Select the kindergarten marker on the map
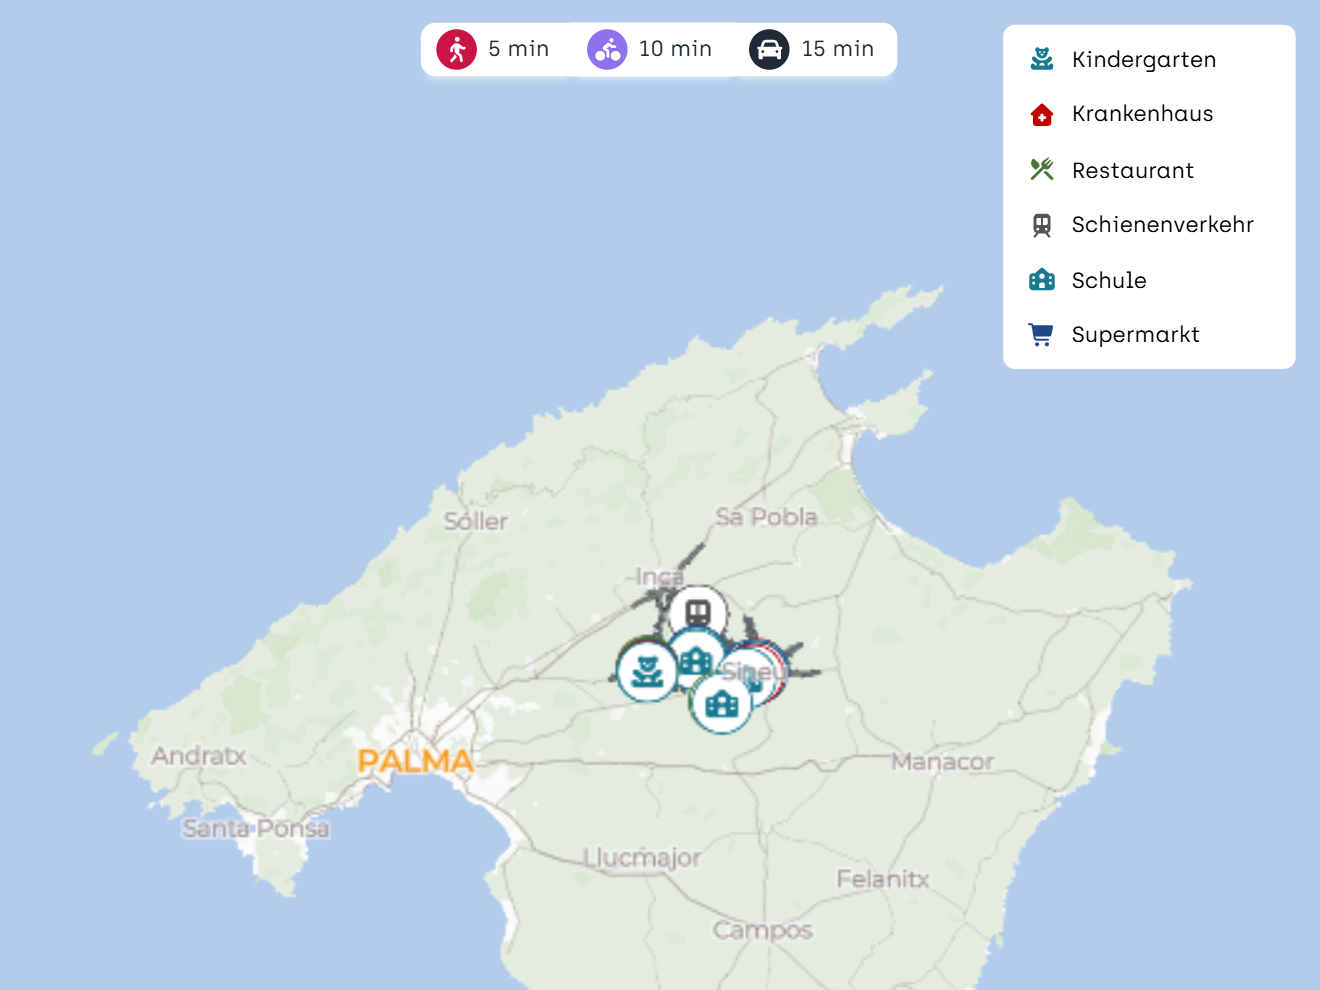 click(x=647, y=671)
